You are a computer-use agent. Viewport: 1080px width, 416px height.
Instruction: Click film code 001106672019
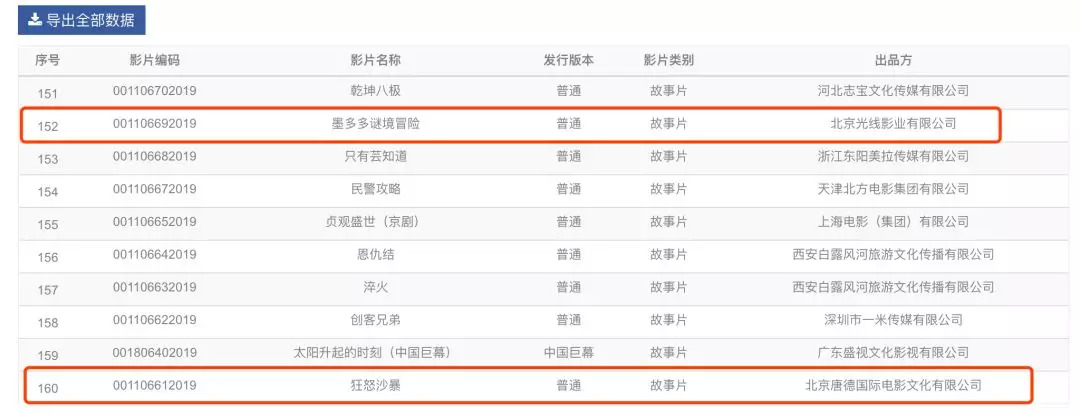point(154,189)
